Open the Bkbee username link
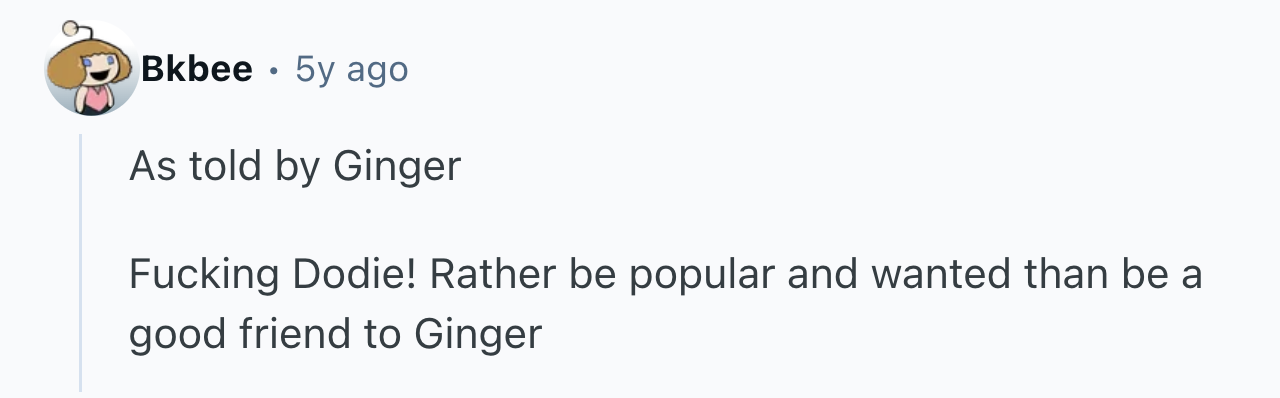1280x398 pixels. 197,69
